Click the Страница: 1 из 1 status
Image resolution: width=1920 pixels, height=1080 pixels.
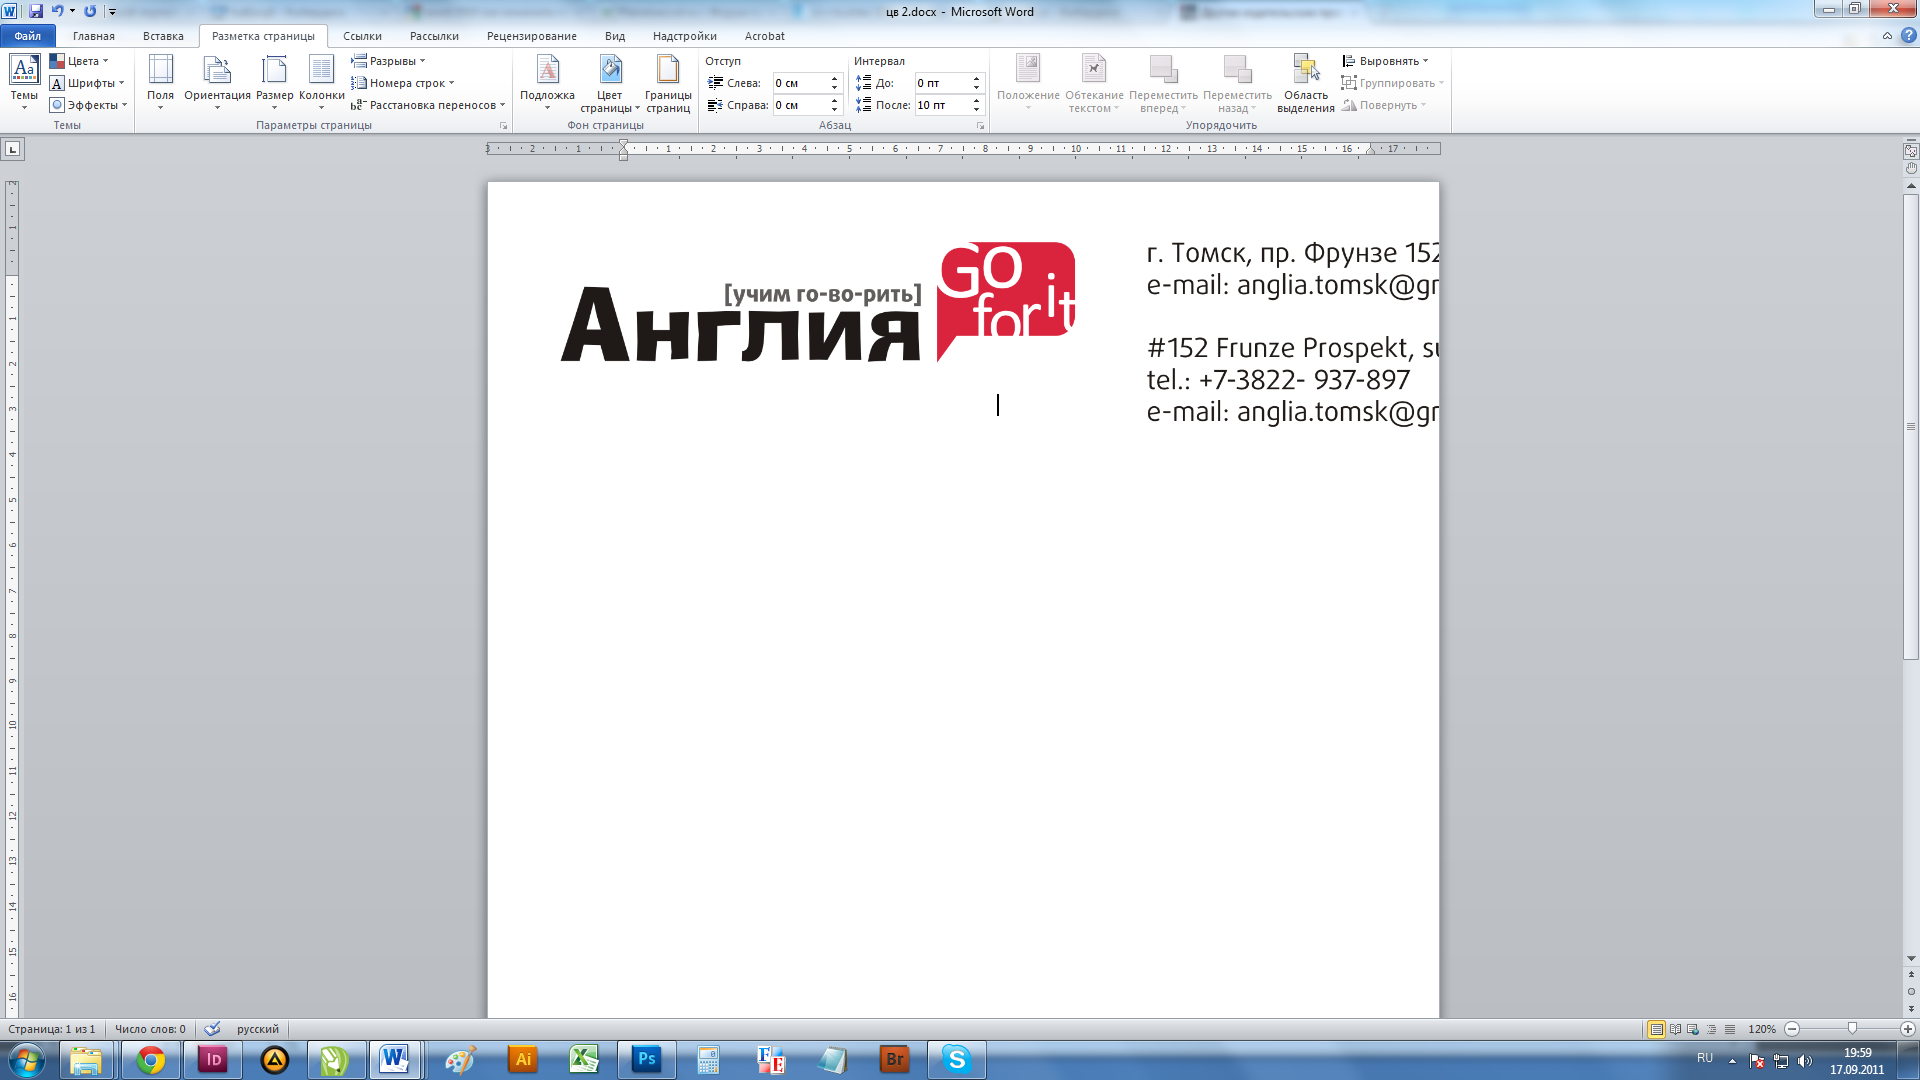[x=52, y=1029]
